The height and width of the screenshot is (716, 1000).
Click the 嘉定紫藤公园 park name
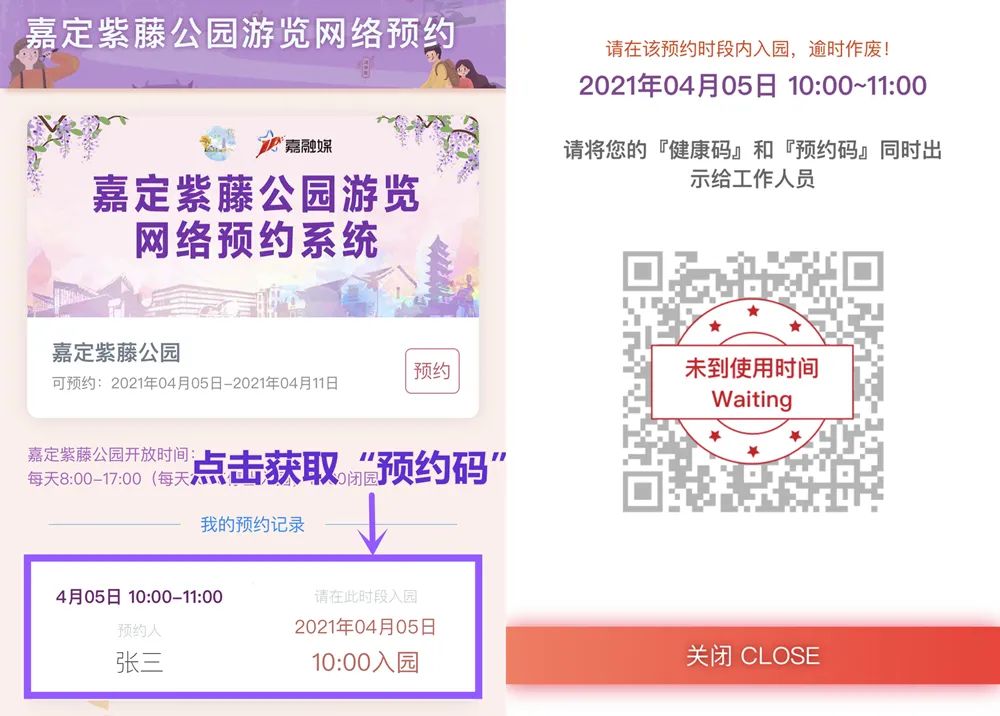pos(116,353)
